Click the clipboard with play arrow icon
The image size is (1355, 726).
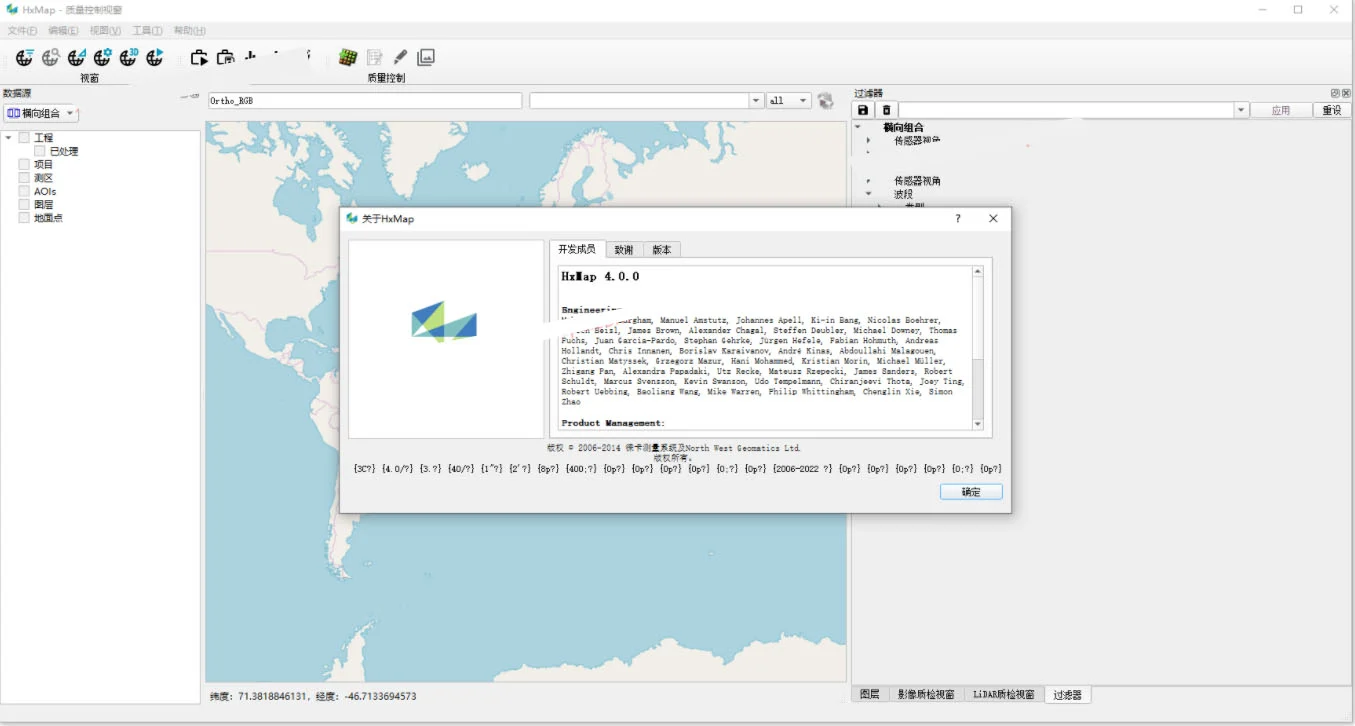(x=199, y=58)
